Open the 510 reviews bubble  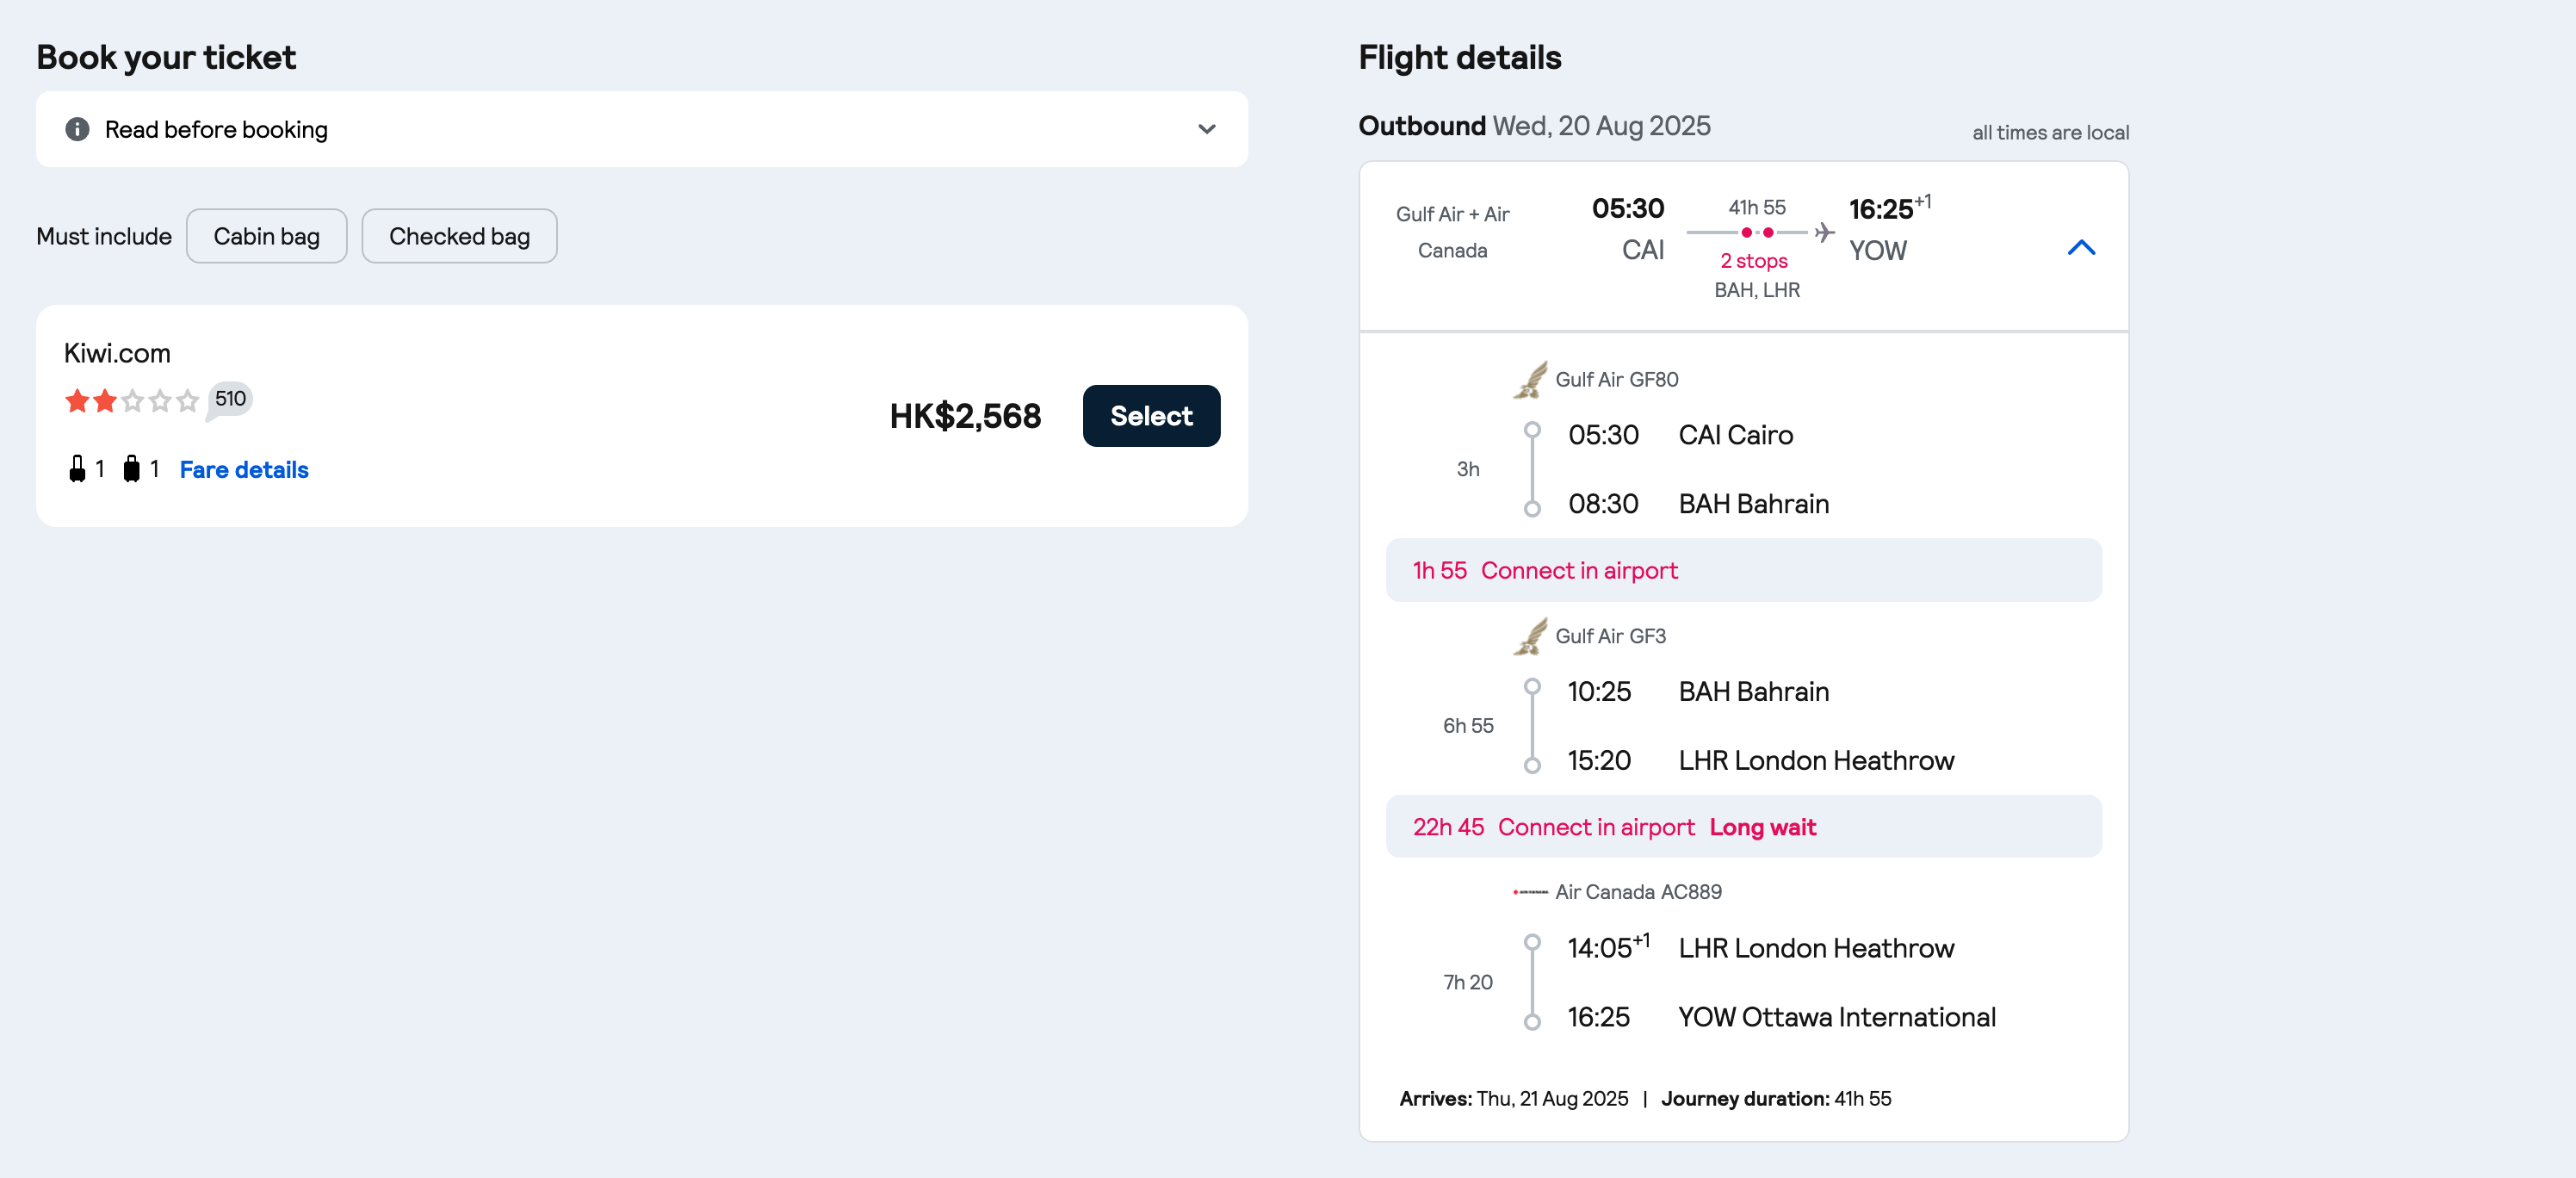[230, 399]
